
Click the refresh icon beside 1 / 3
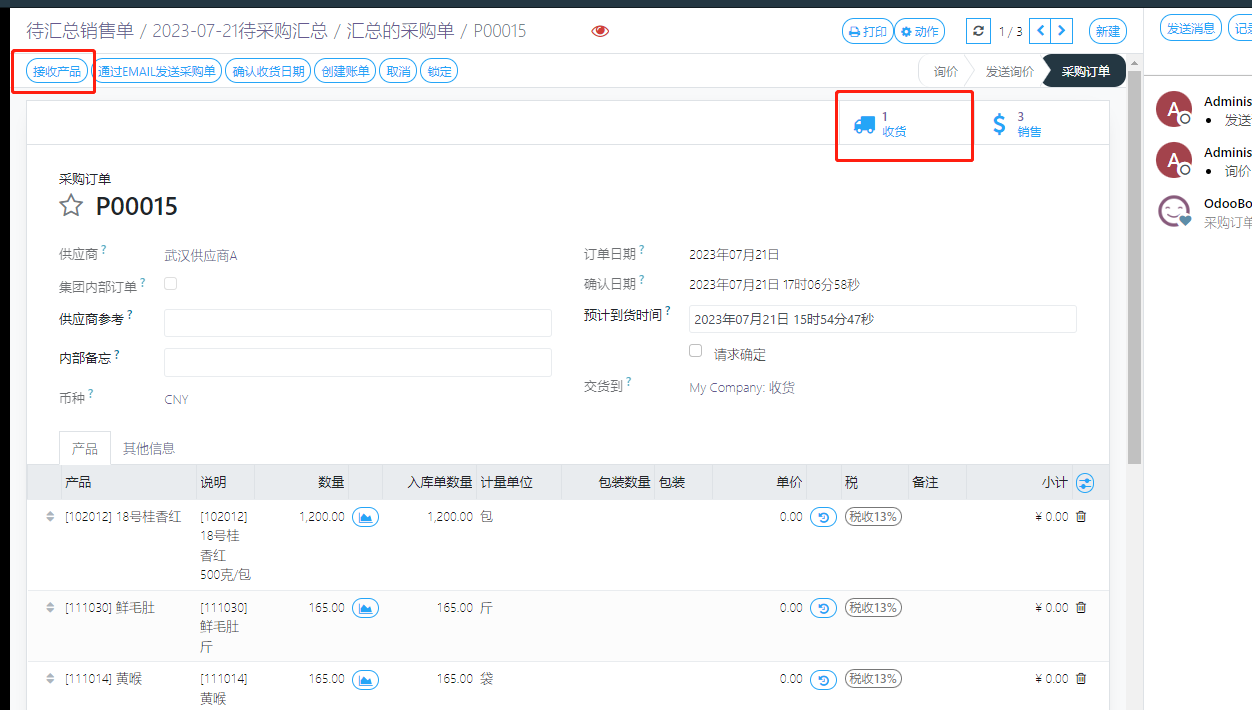coord(978,31)
